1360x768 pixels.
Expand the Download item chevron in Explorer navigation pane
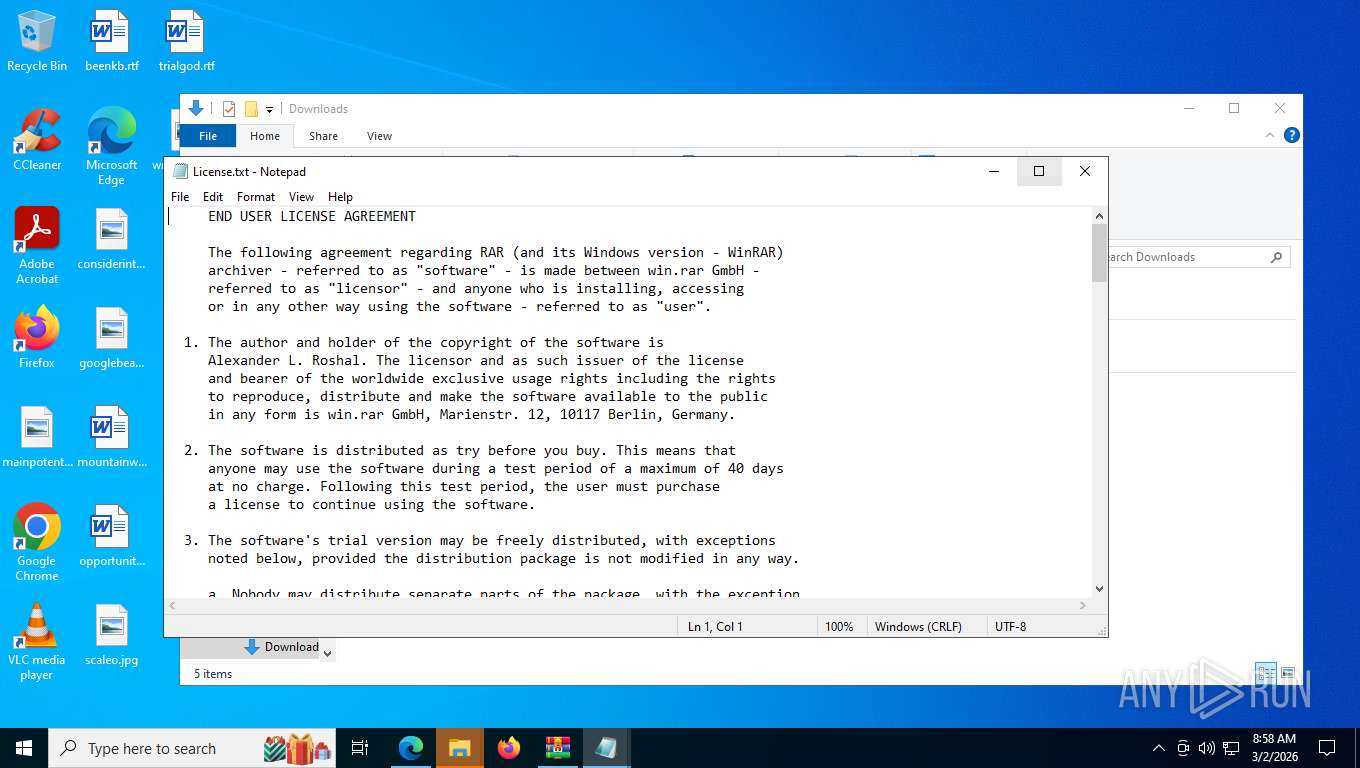(x=327, y=653)
